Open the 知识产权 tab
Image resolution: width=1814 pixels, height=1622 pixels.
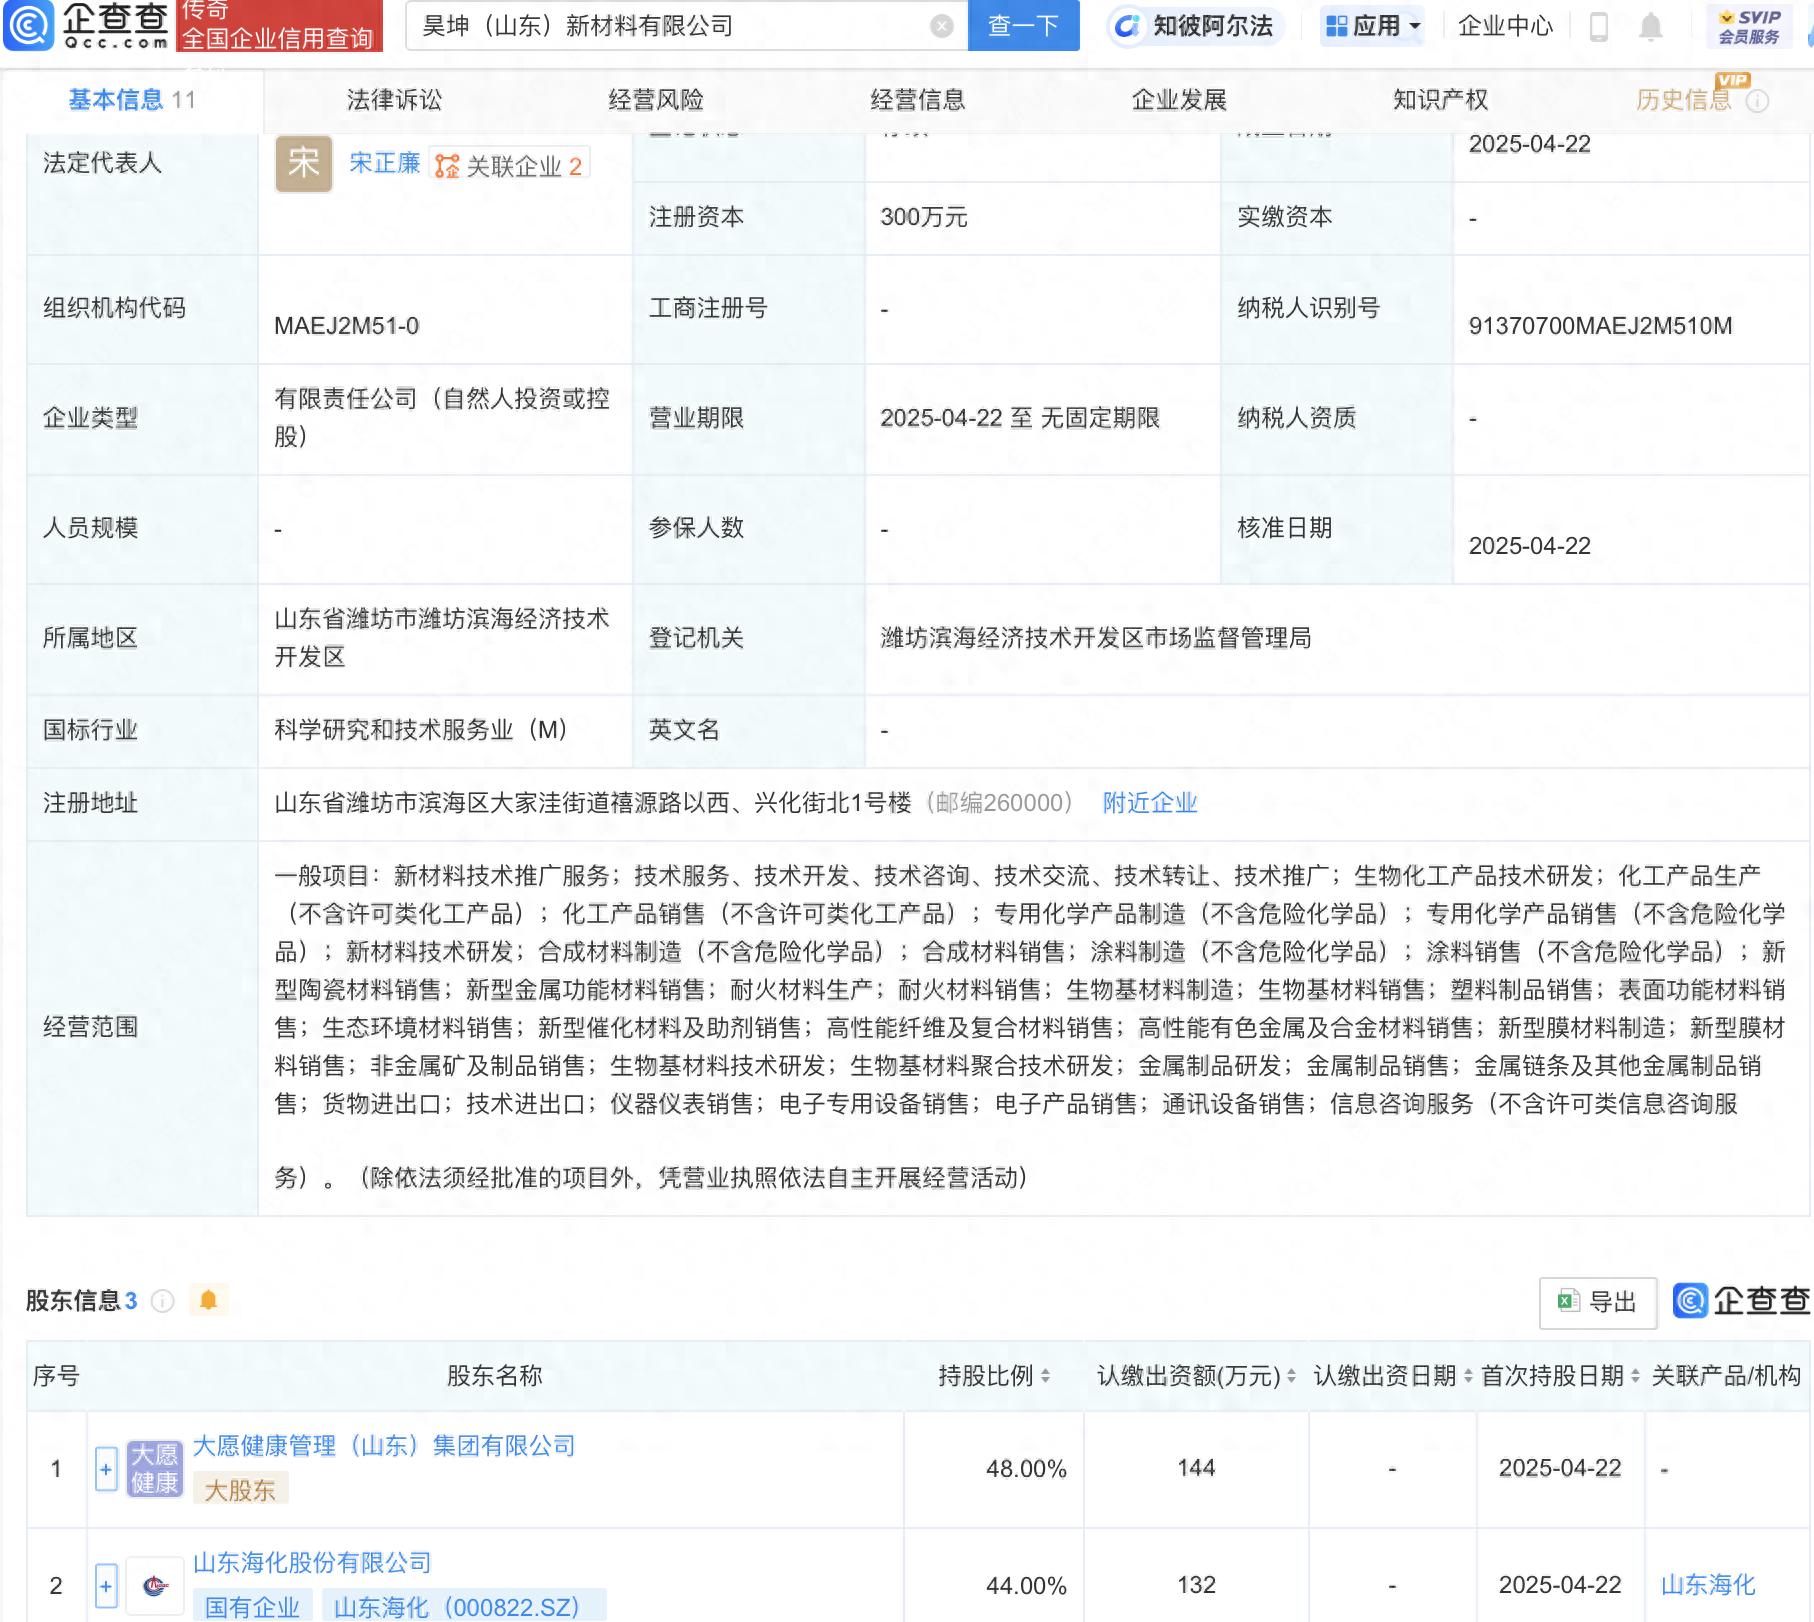1441,100
